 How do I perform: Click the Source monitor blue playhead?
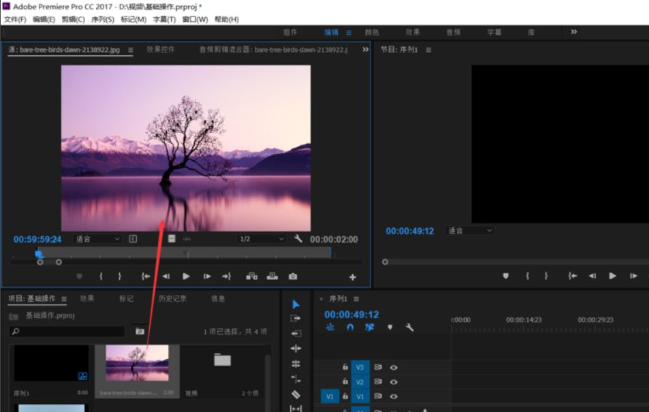point(38,254)
